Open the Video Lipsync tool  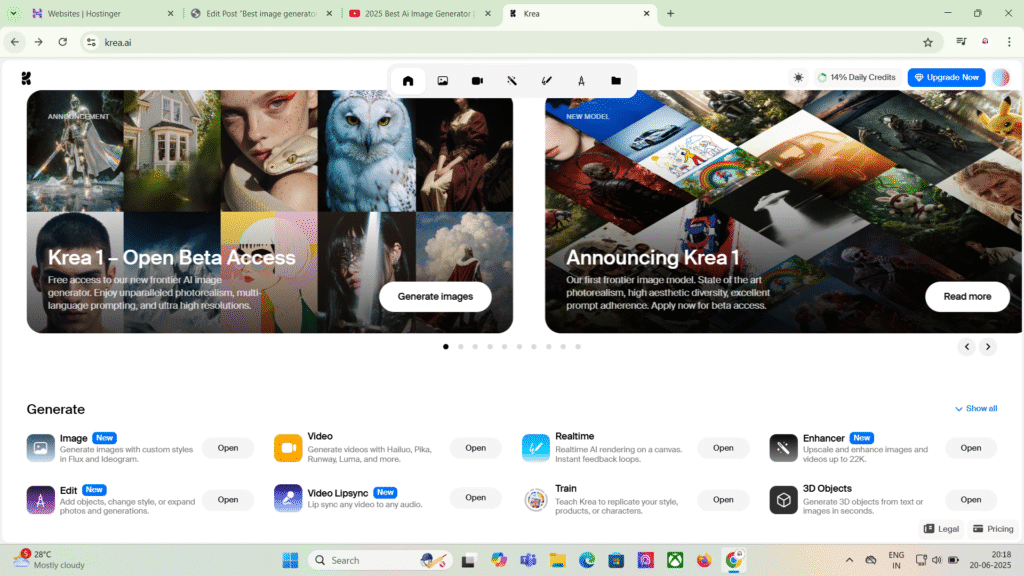point(475,498)
